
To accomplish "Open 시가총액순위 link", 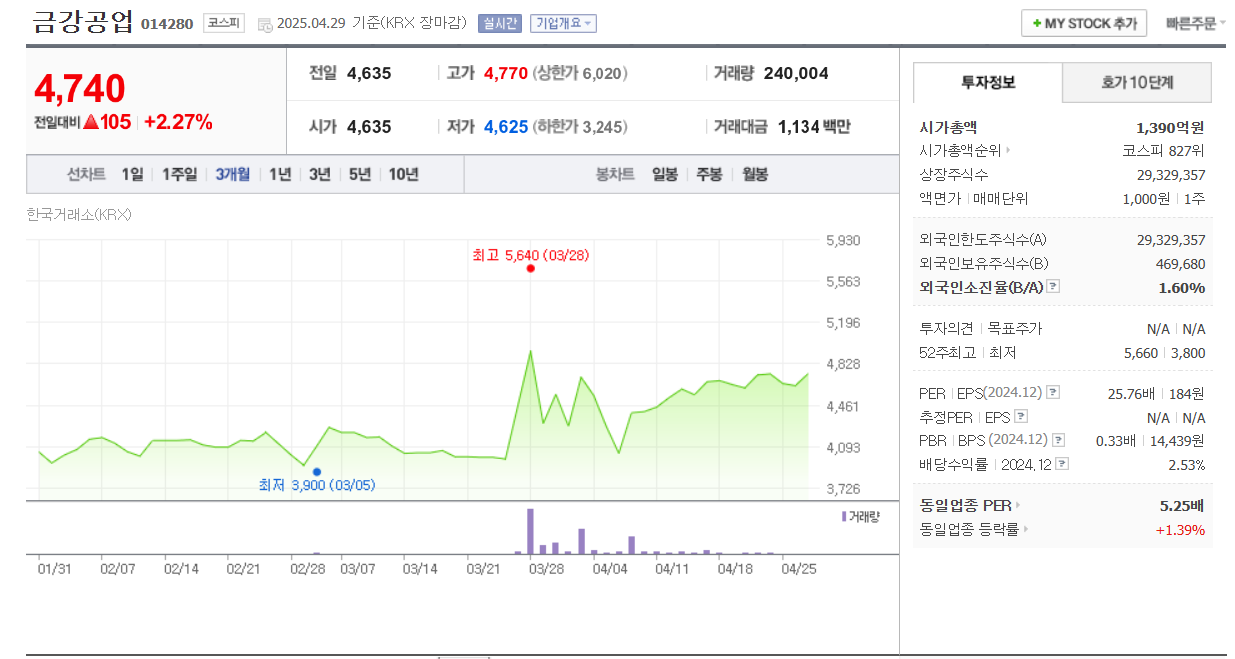I will (960, 151).
